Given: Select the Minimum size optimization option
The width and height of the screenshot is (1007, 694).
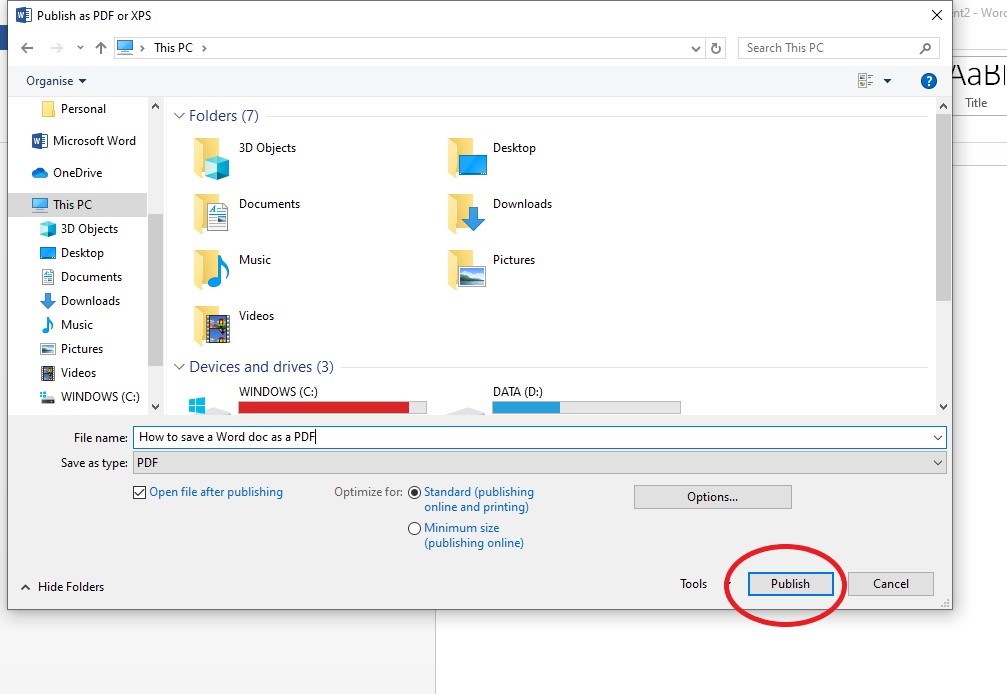Looking at the screenshot, I should pos(414,528).
